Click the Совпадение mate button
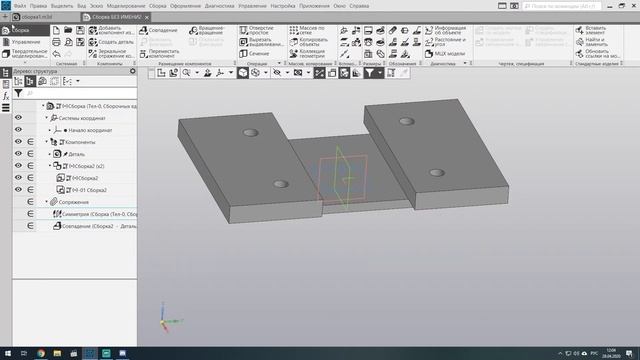The height and width of the screenshot is (360, 640). tap(159, 30)
